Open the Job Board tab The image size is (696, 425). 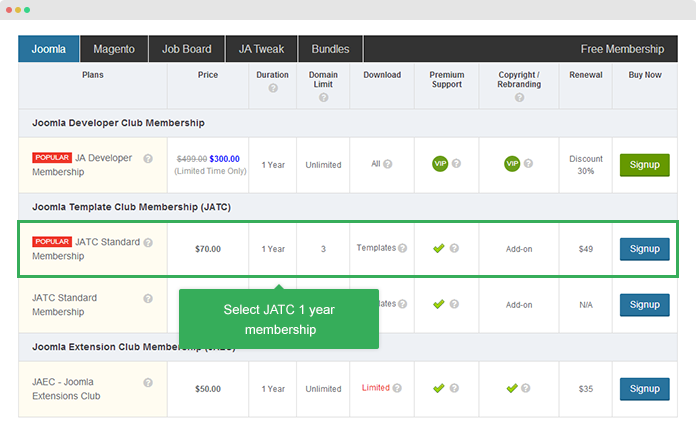click(x=187, y=49)
